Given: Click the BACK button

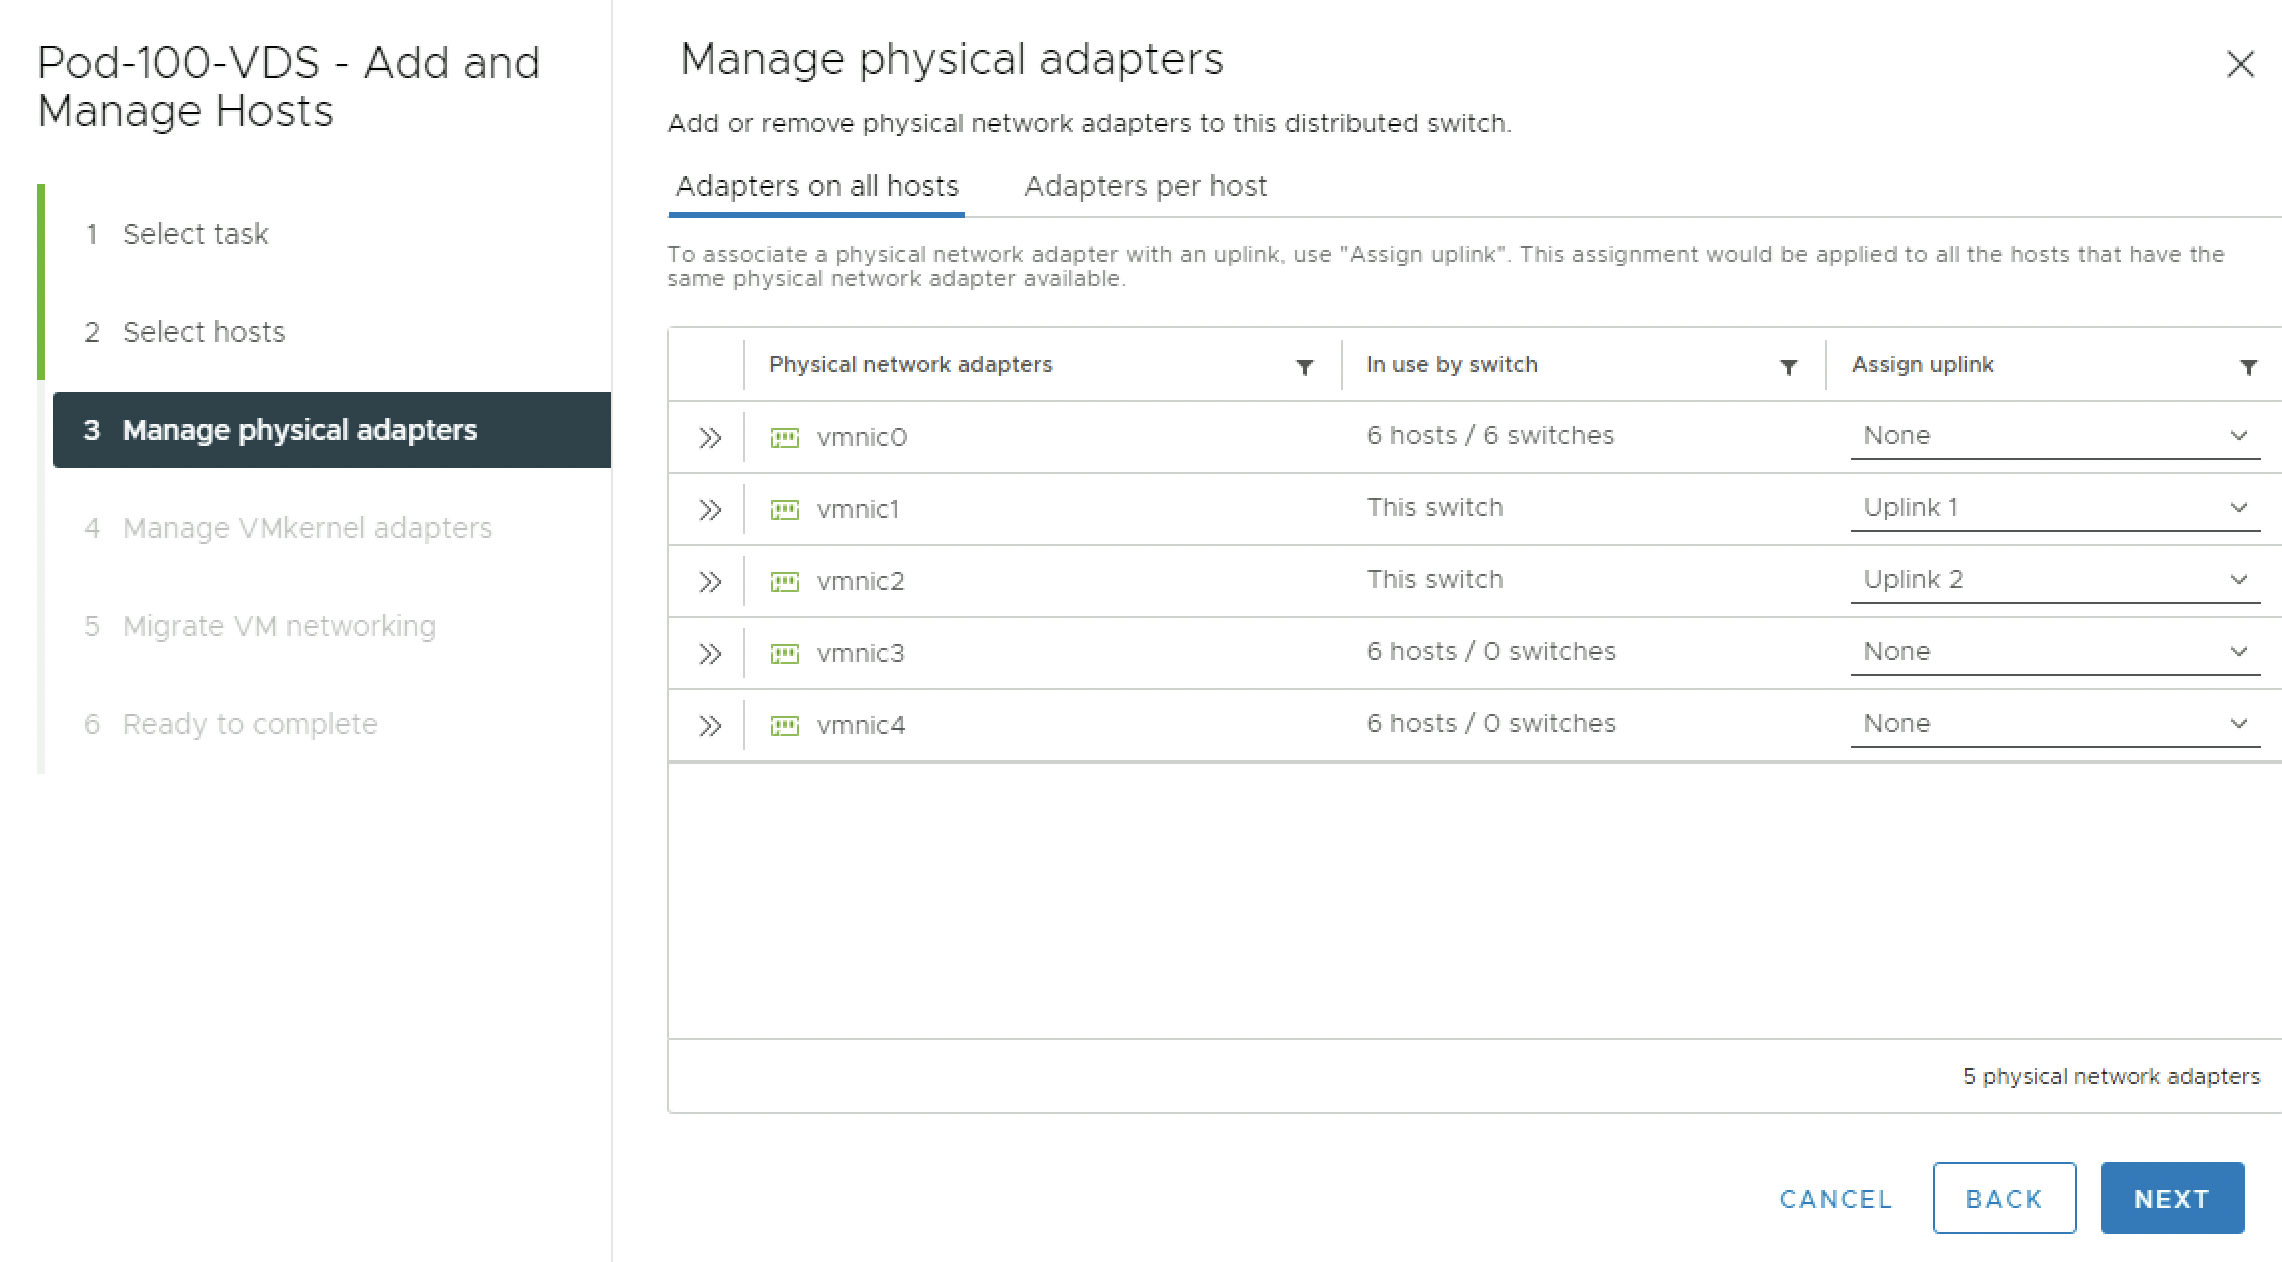Looking at the screenshot, I should 2003,1198.
